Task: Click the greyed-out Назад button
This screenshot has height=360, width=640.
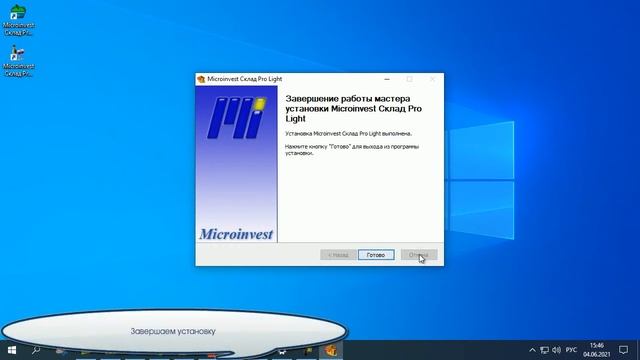Action: 338,255
